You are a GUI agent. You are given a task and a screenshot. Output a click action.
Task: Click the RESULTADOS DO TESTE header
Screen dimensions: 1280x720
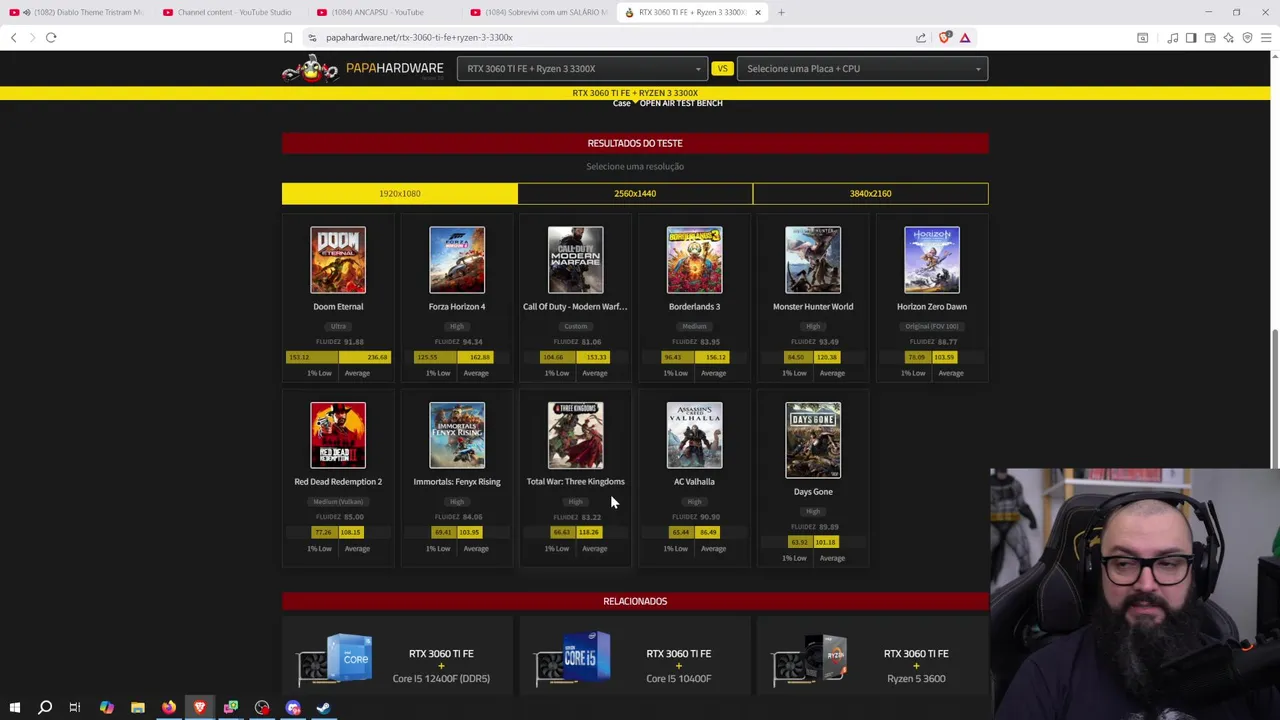(x=635, y=143)
